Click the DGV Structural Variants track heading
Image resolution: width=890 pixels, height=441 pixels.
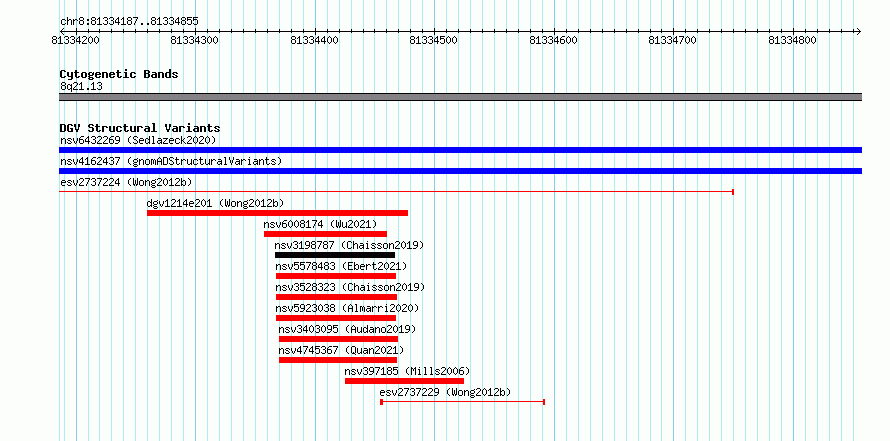[140, 128]
